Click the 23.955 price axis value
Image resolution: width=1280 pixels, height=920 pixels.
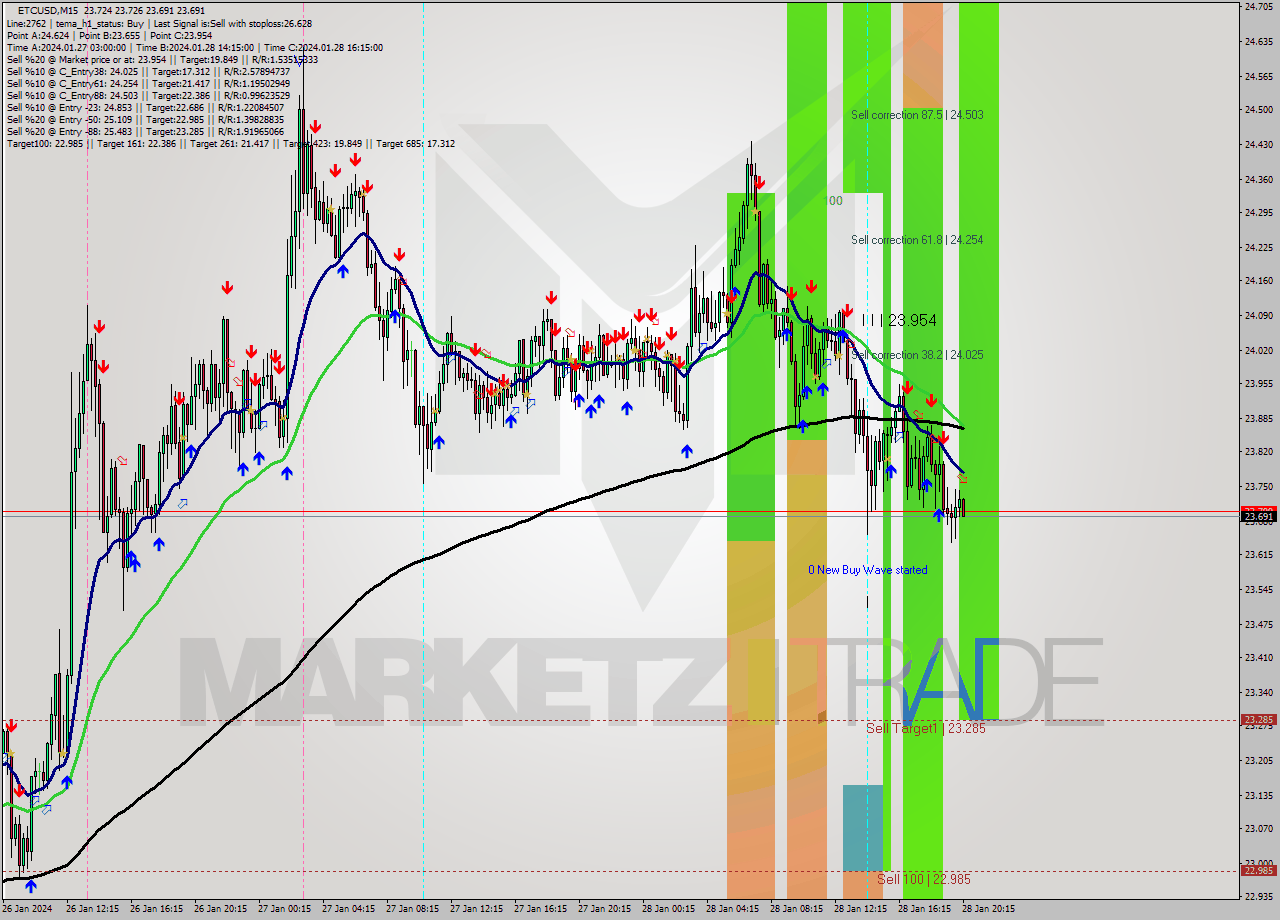[x=1258, y=383]
